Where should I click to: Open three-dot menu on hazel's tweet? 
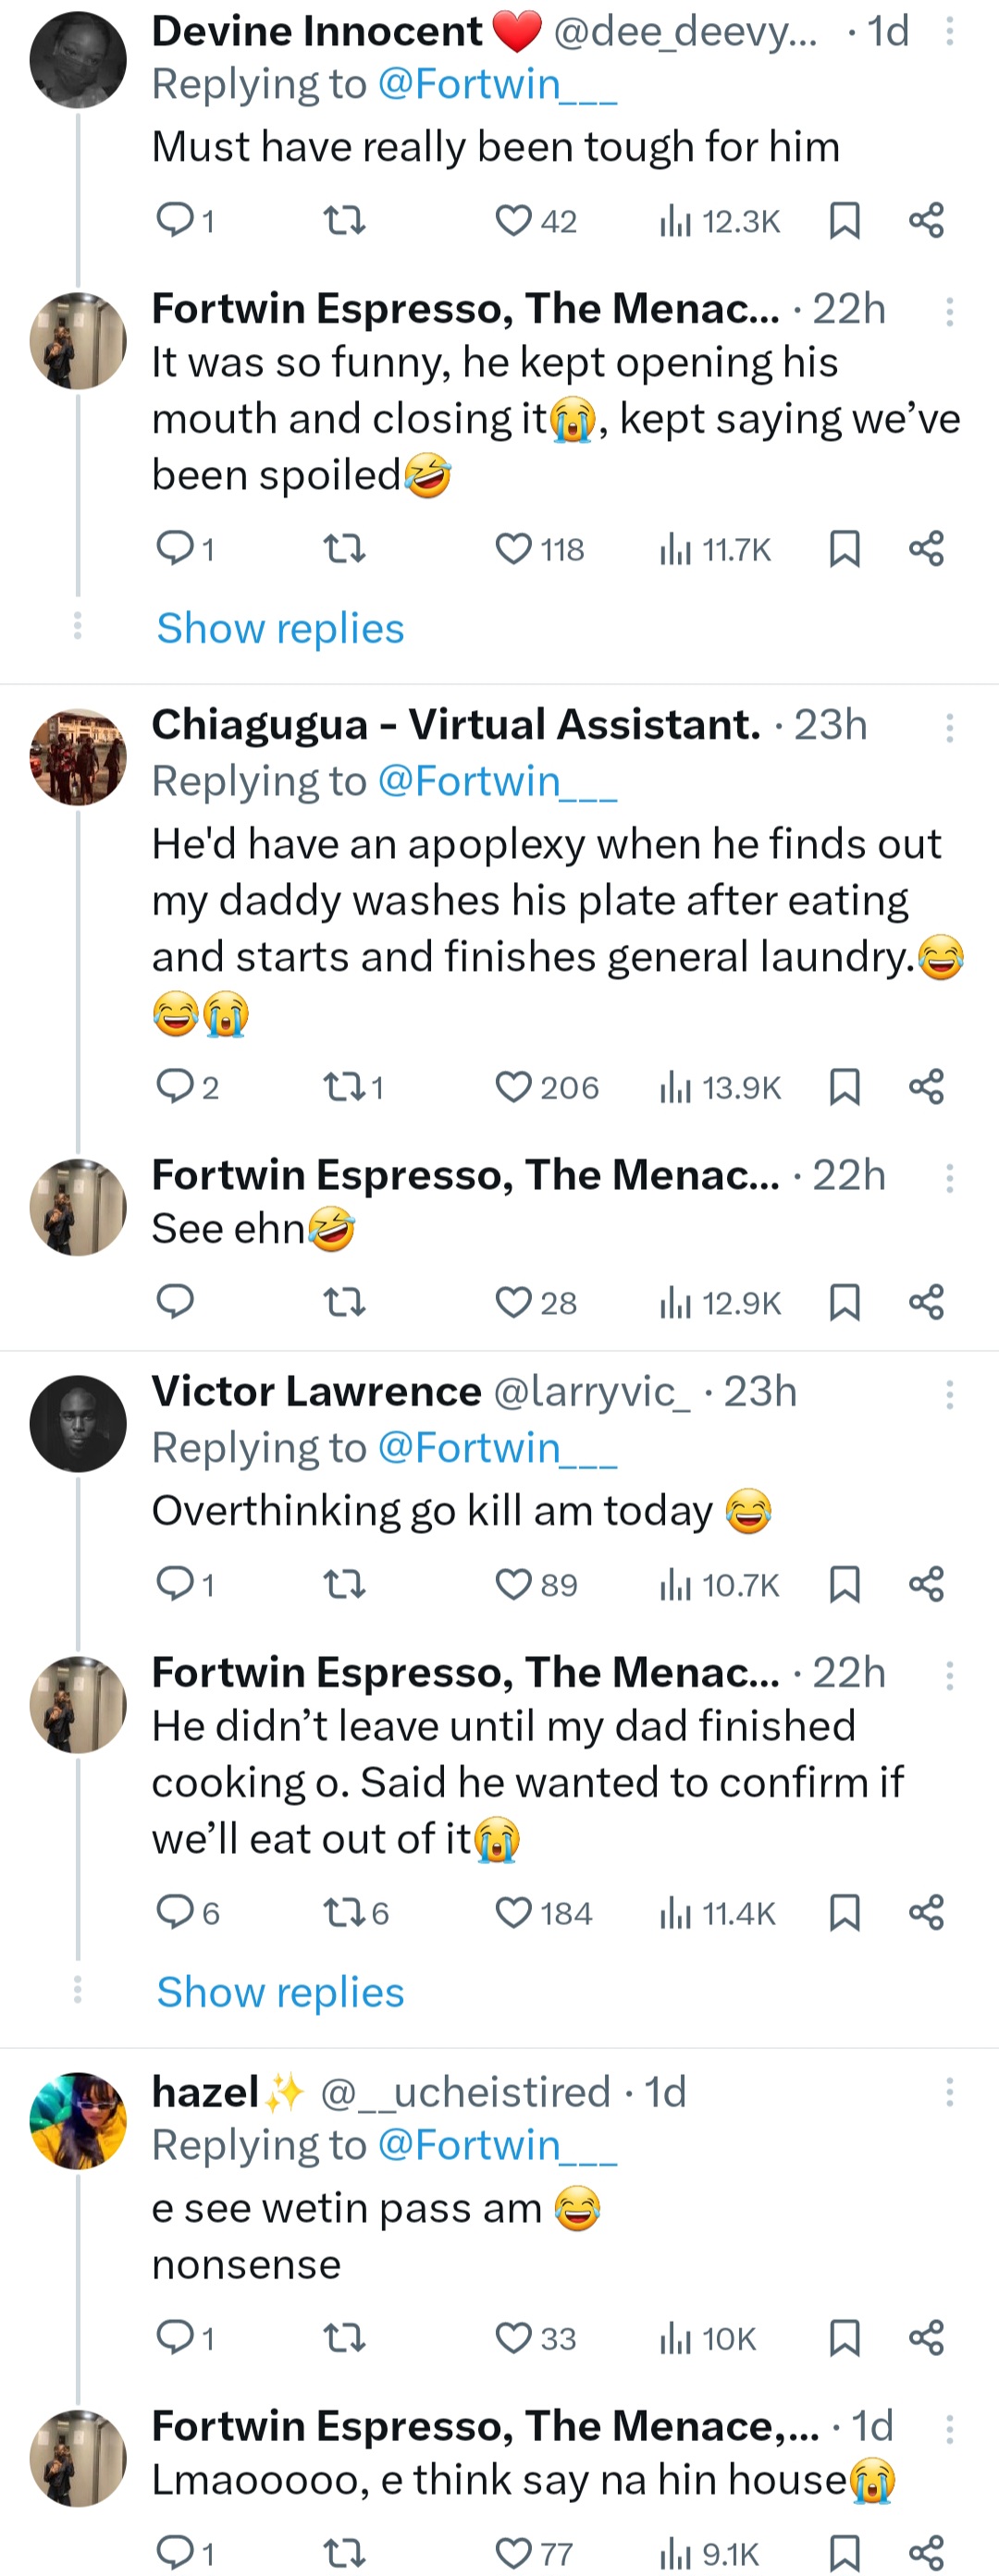(949, 2092)
